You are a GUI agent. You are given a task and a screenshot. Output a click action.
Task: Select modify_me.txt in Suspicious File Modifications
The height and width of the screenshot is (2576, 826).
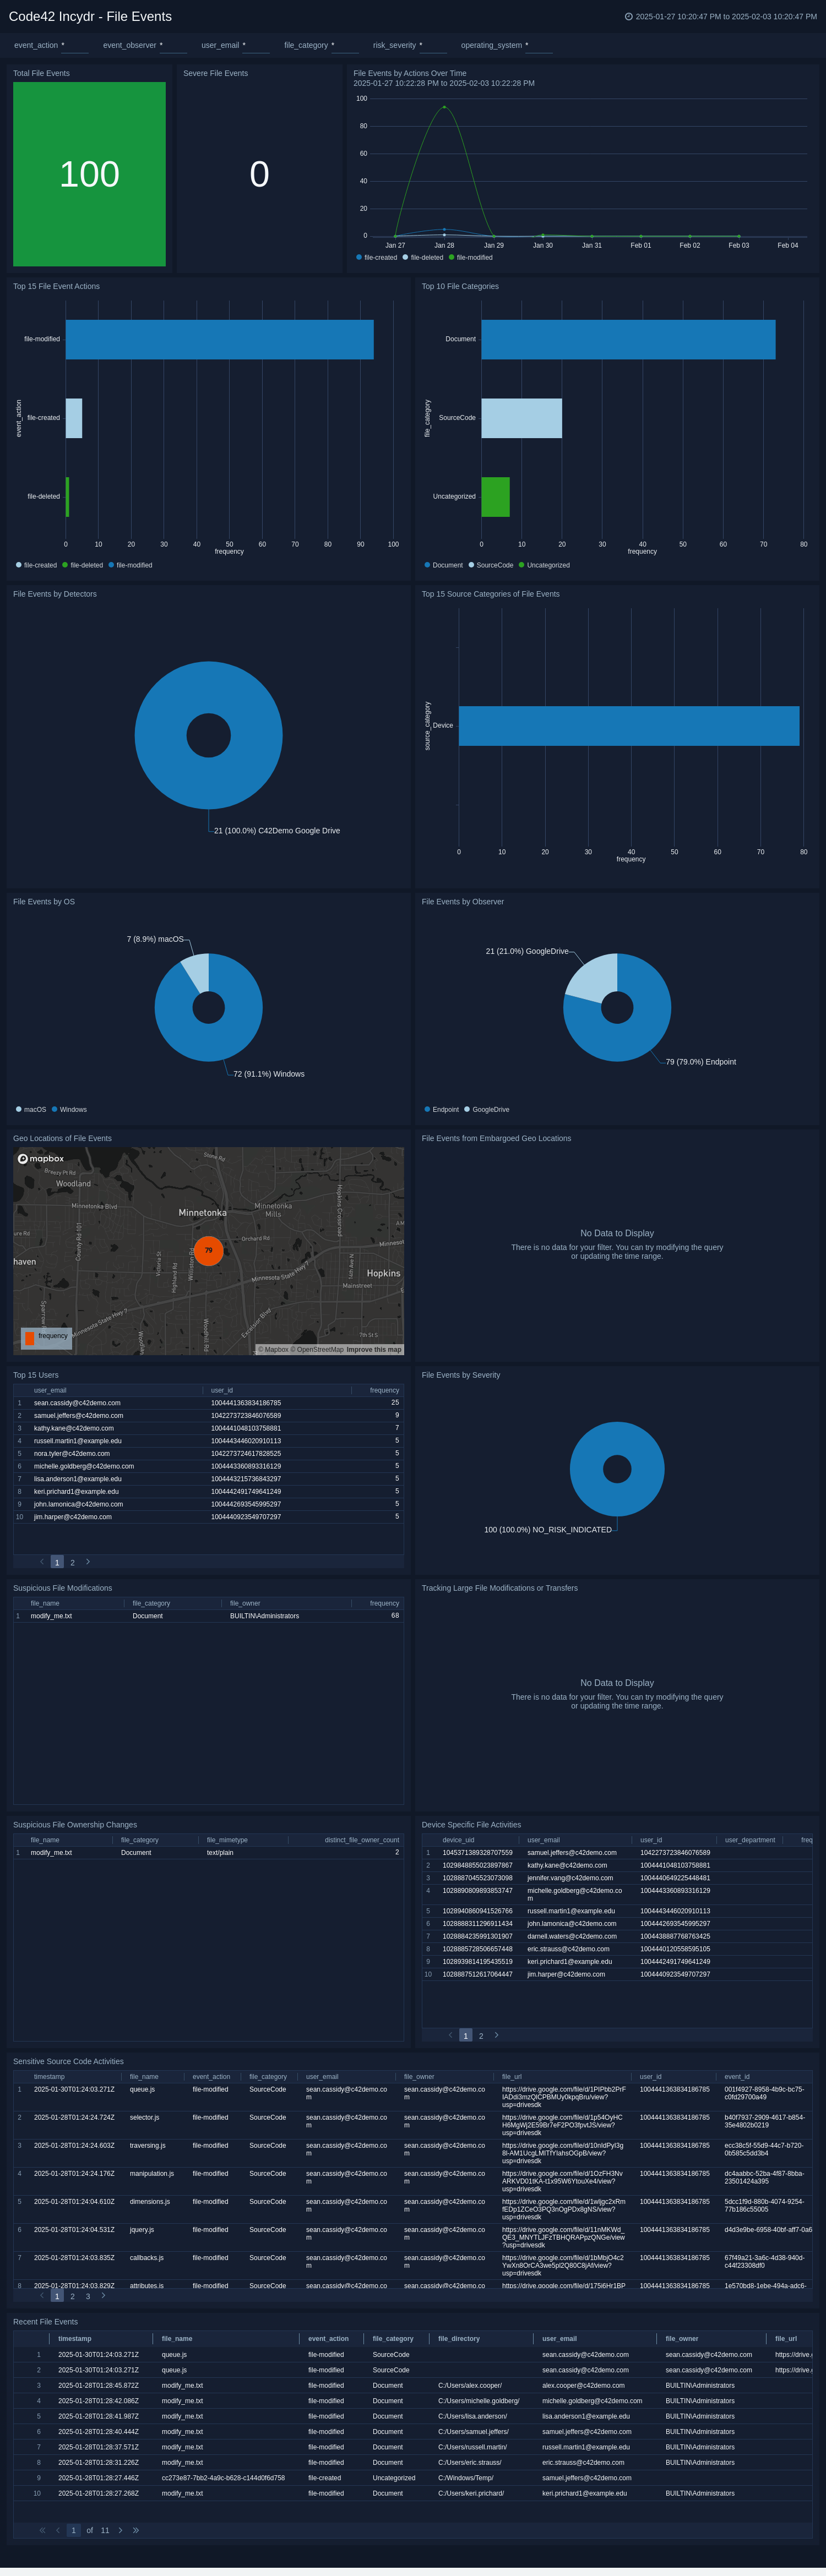coord(51,1616)
